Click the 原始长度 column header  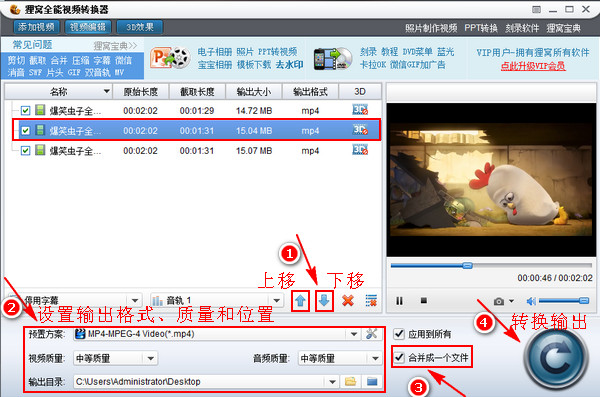[140, 91]
